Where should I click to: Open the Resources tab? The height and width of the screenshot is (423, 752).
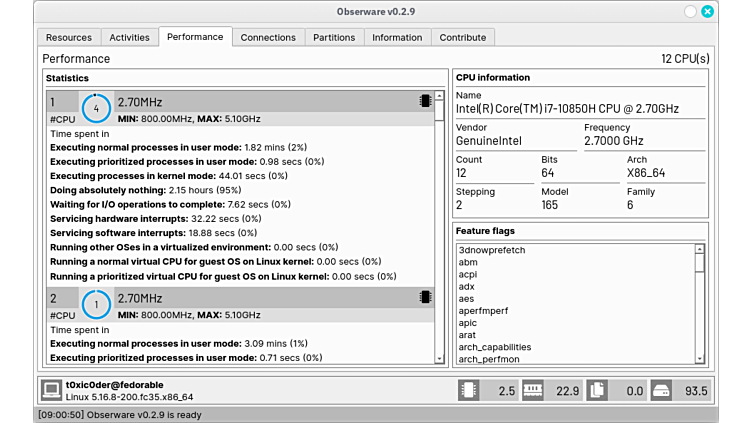point(69,37)
